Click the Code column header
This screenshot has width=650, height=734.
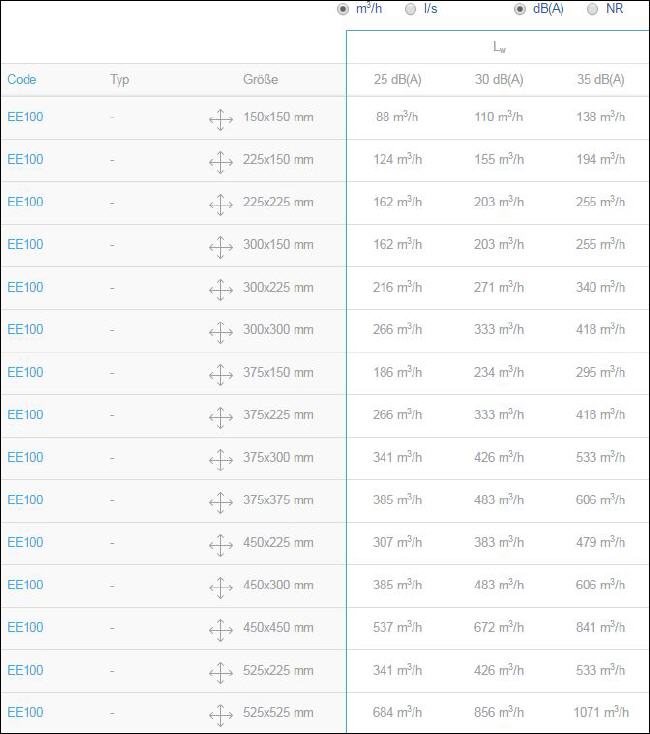tap(22, 79)
